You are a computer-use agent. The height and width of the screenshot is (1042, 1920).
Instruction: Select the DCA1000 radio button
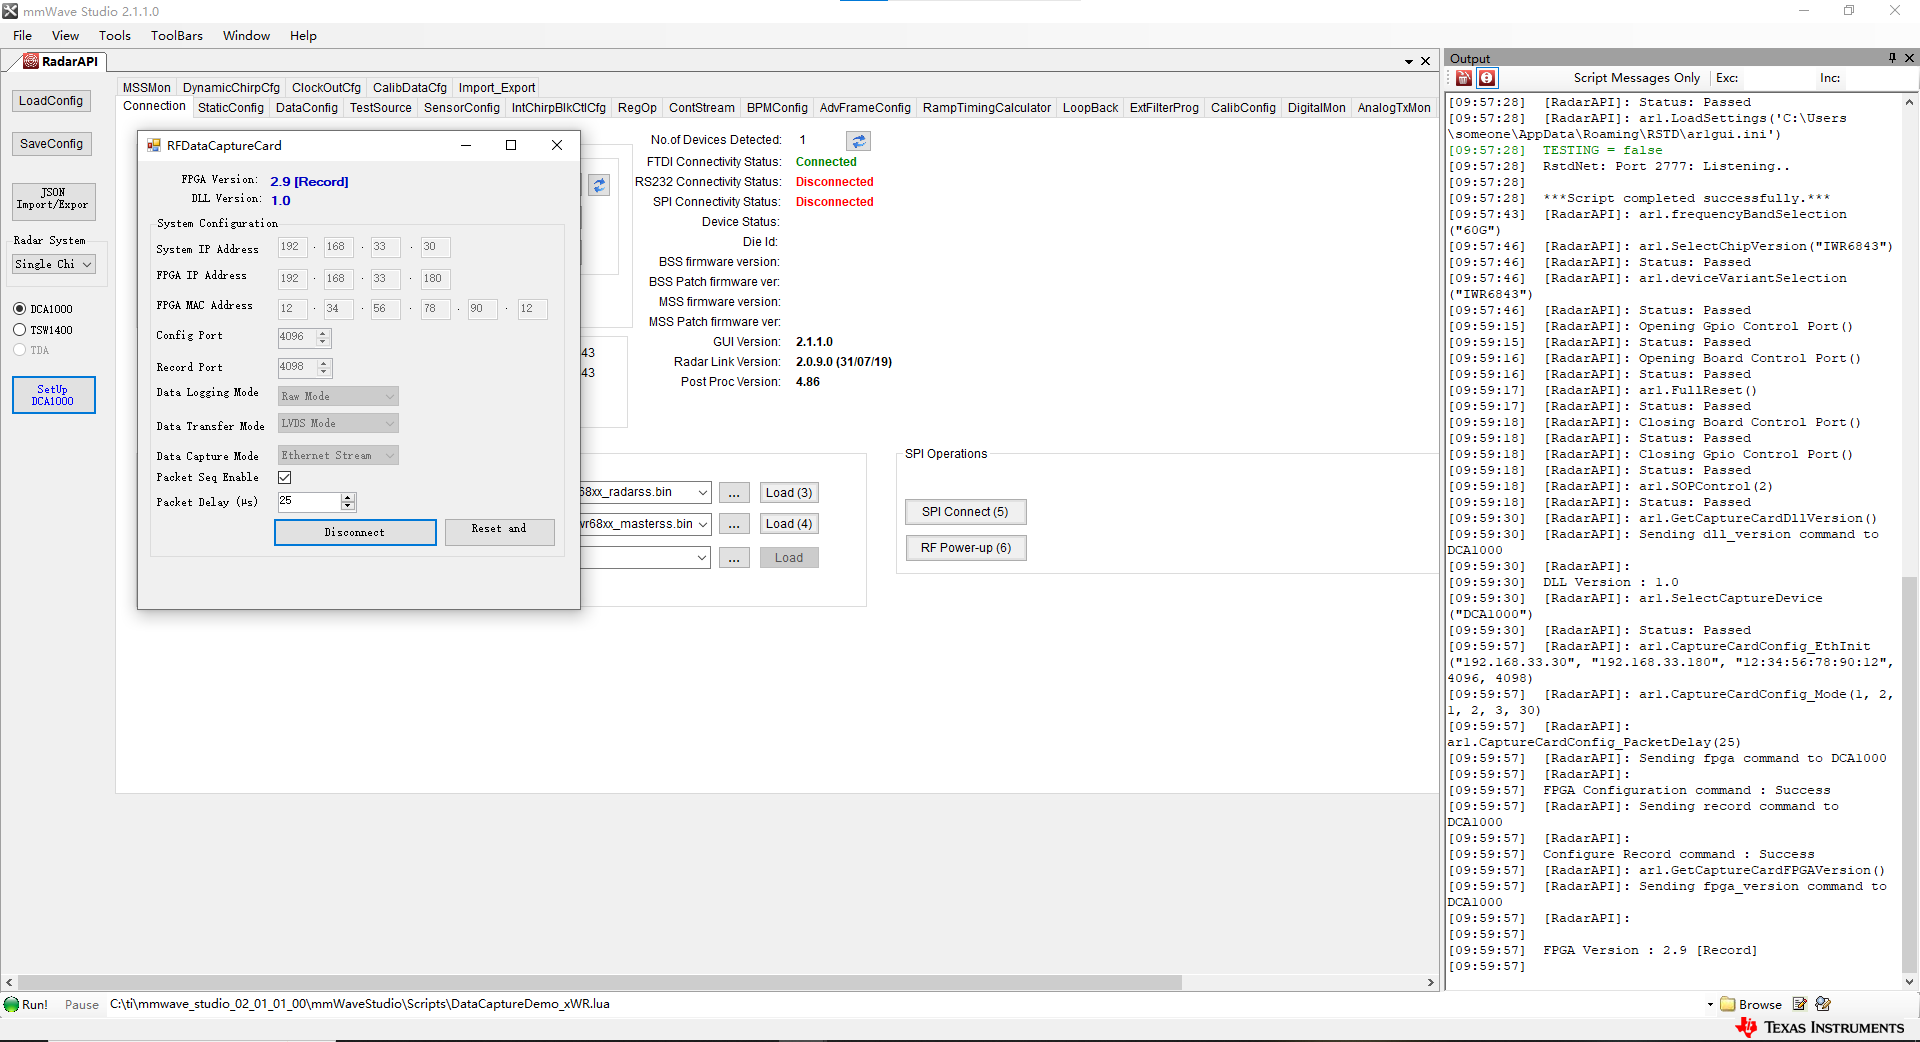[19, 309]
